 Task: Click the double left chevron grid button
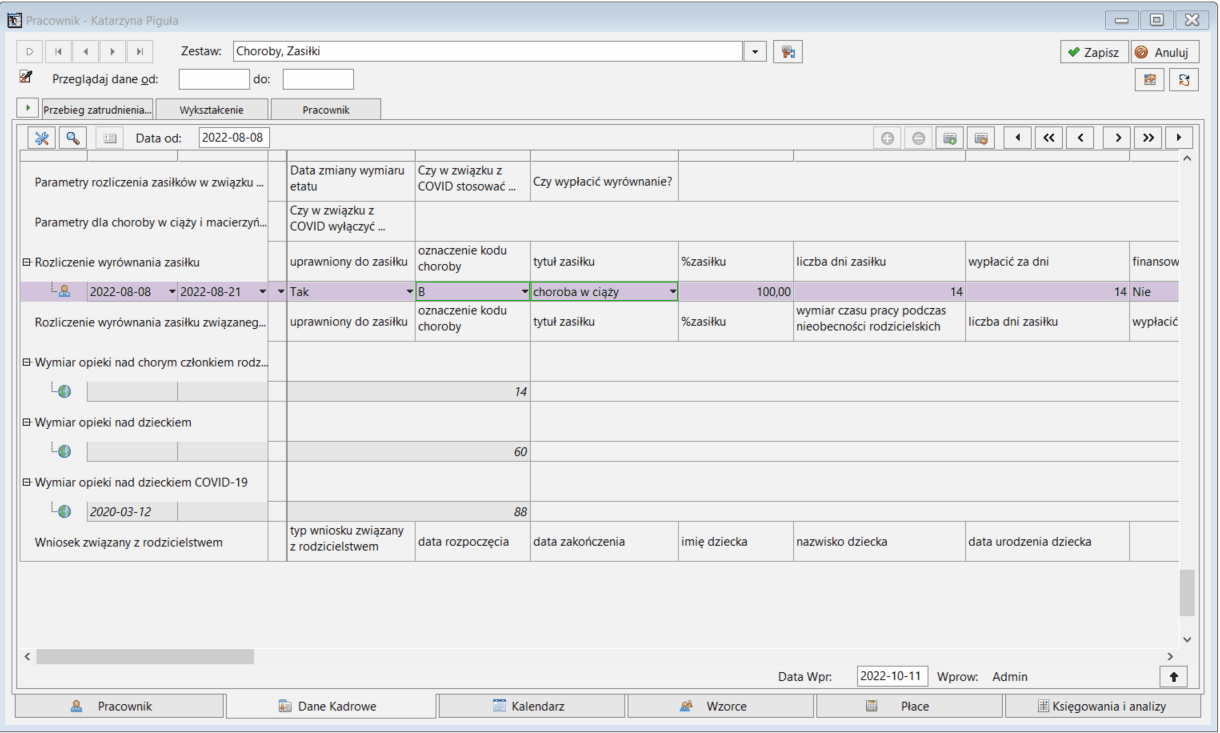(x=1048, y=138)
